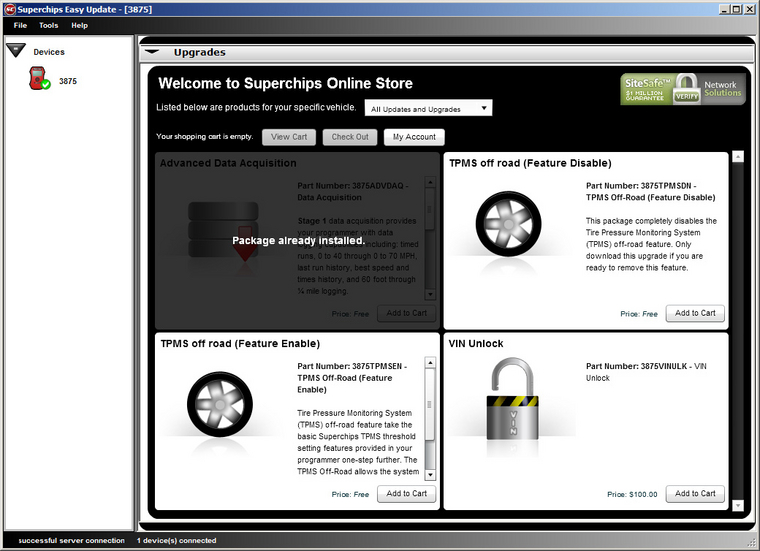This screenshot has width=760, height=551.
Task: Add TPMS Feature Enable to cart
Action: click(406, 493)
